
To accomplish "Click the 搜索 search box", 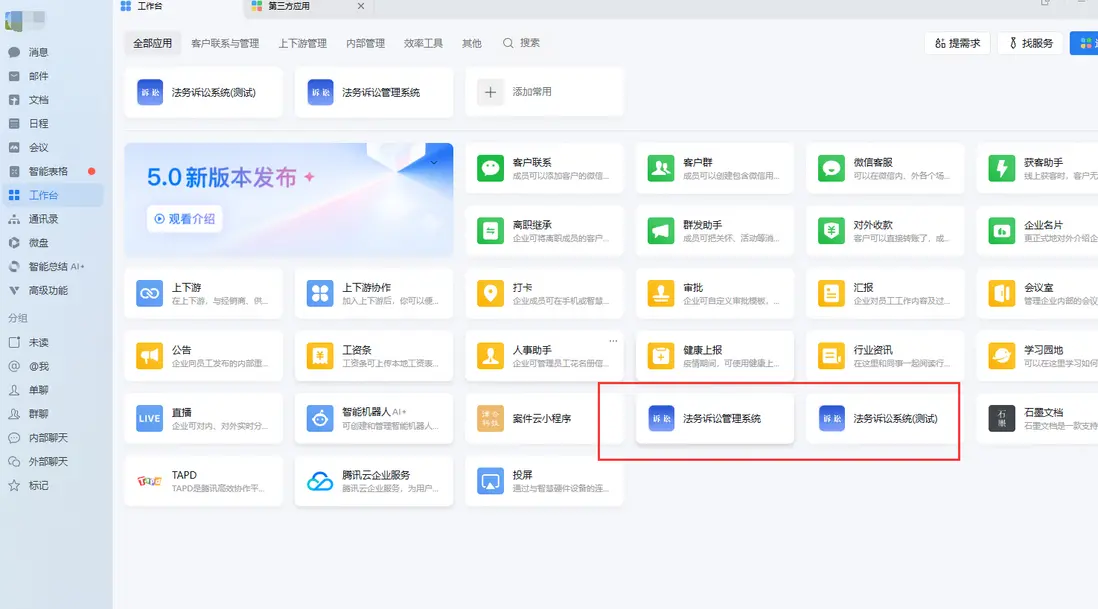I will pyautogui.click(x=522, y=43).
